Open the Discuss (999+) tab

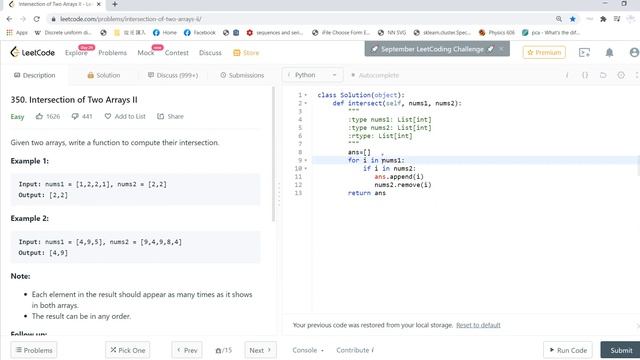(x=173, y=75)
